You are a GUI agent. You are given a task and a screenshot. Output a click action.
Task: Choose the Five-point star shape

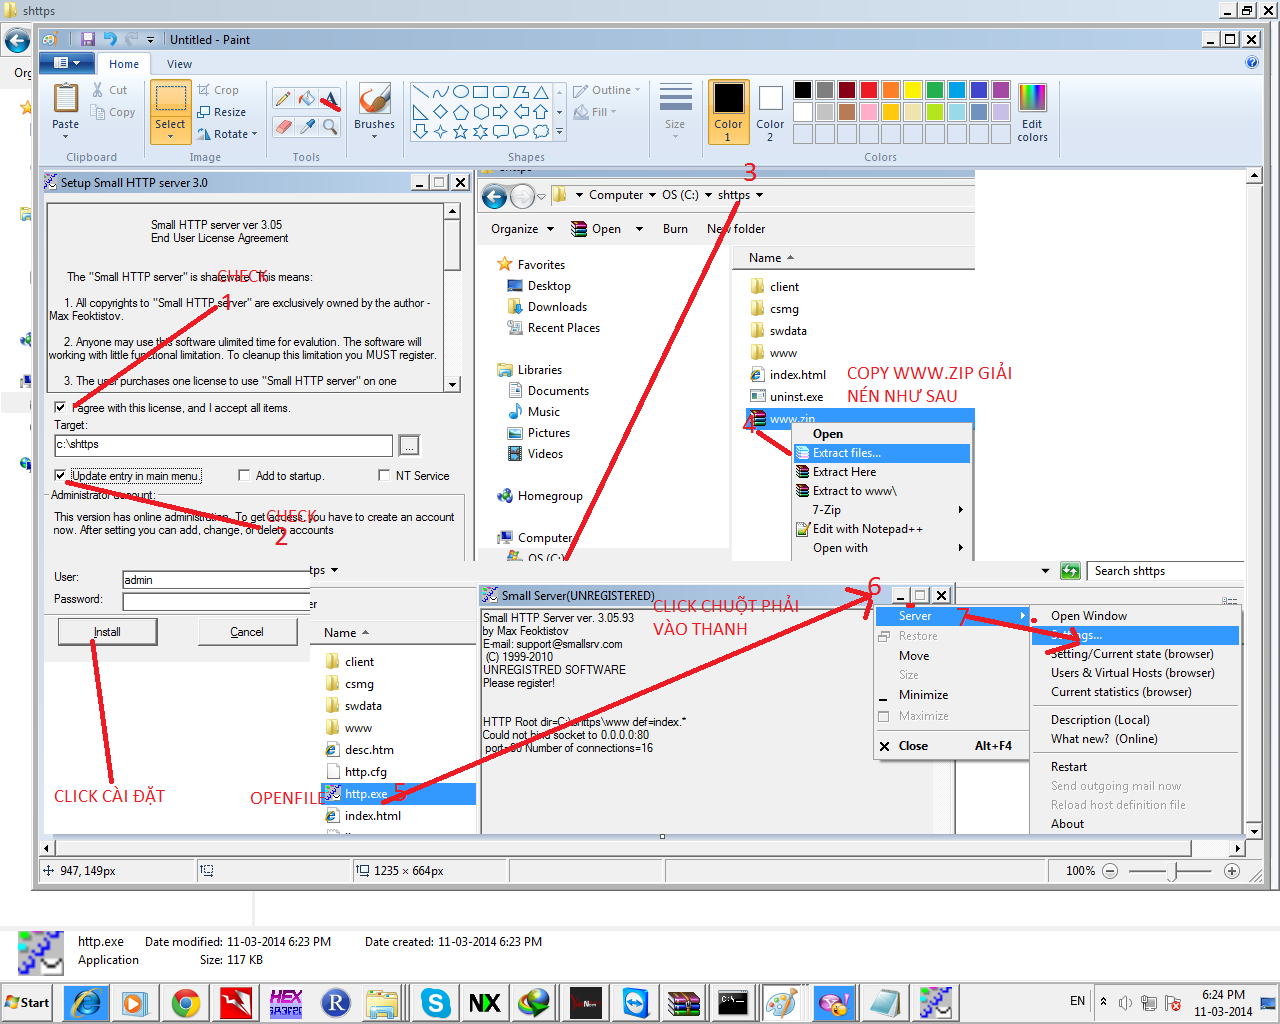[461, 132]
